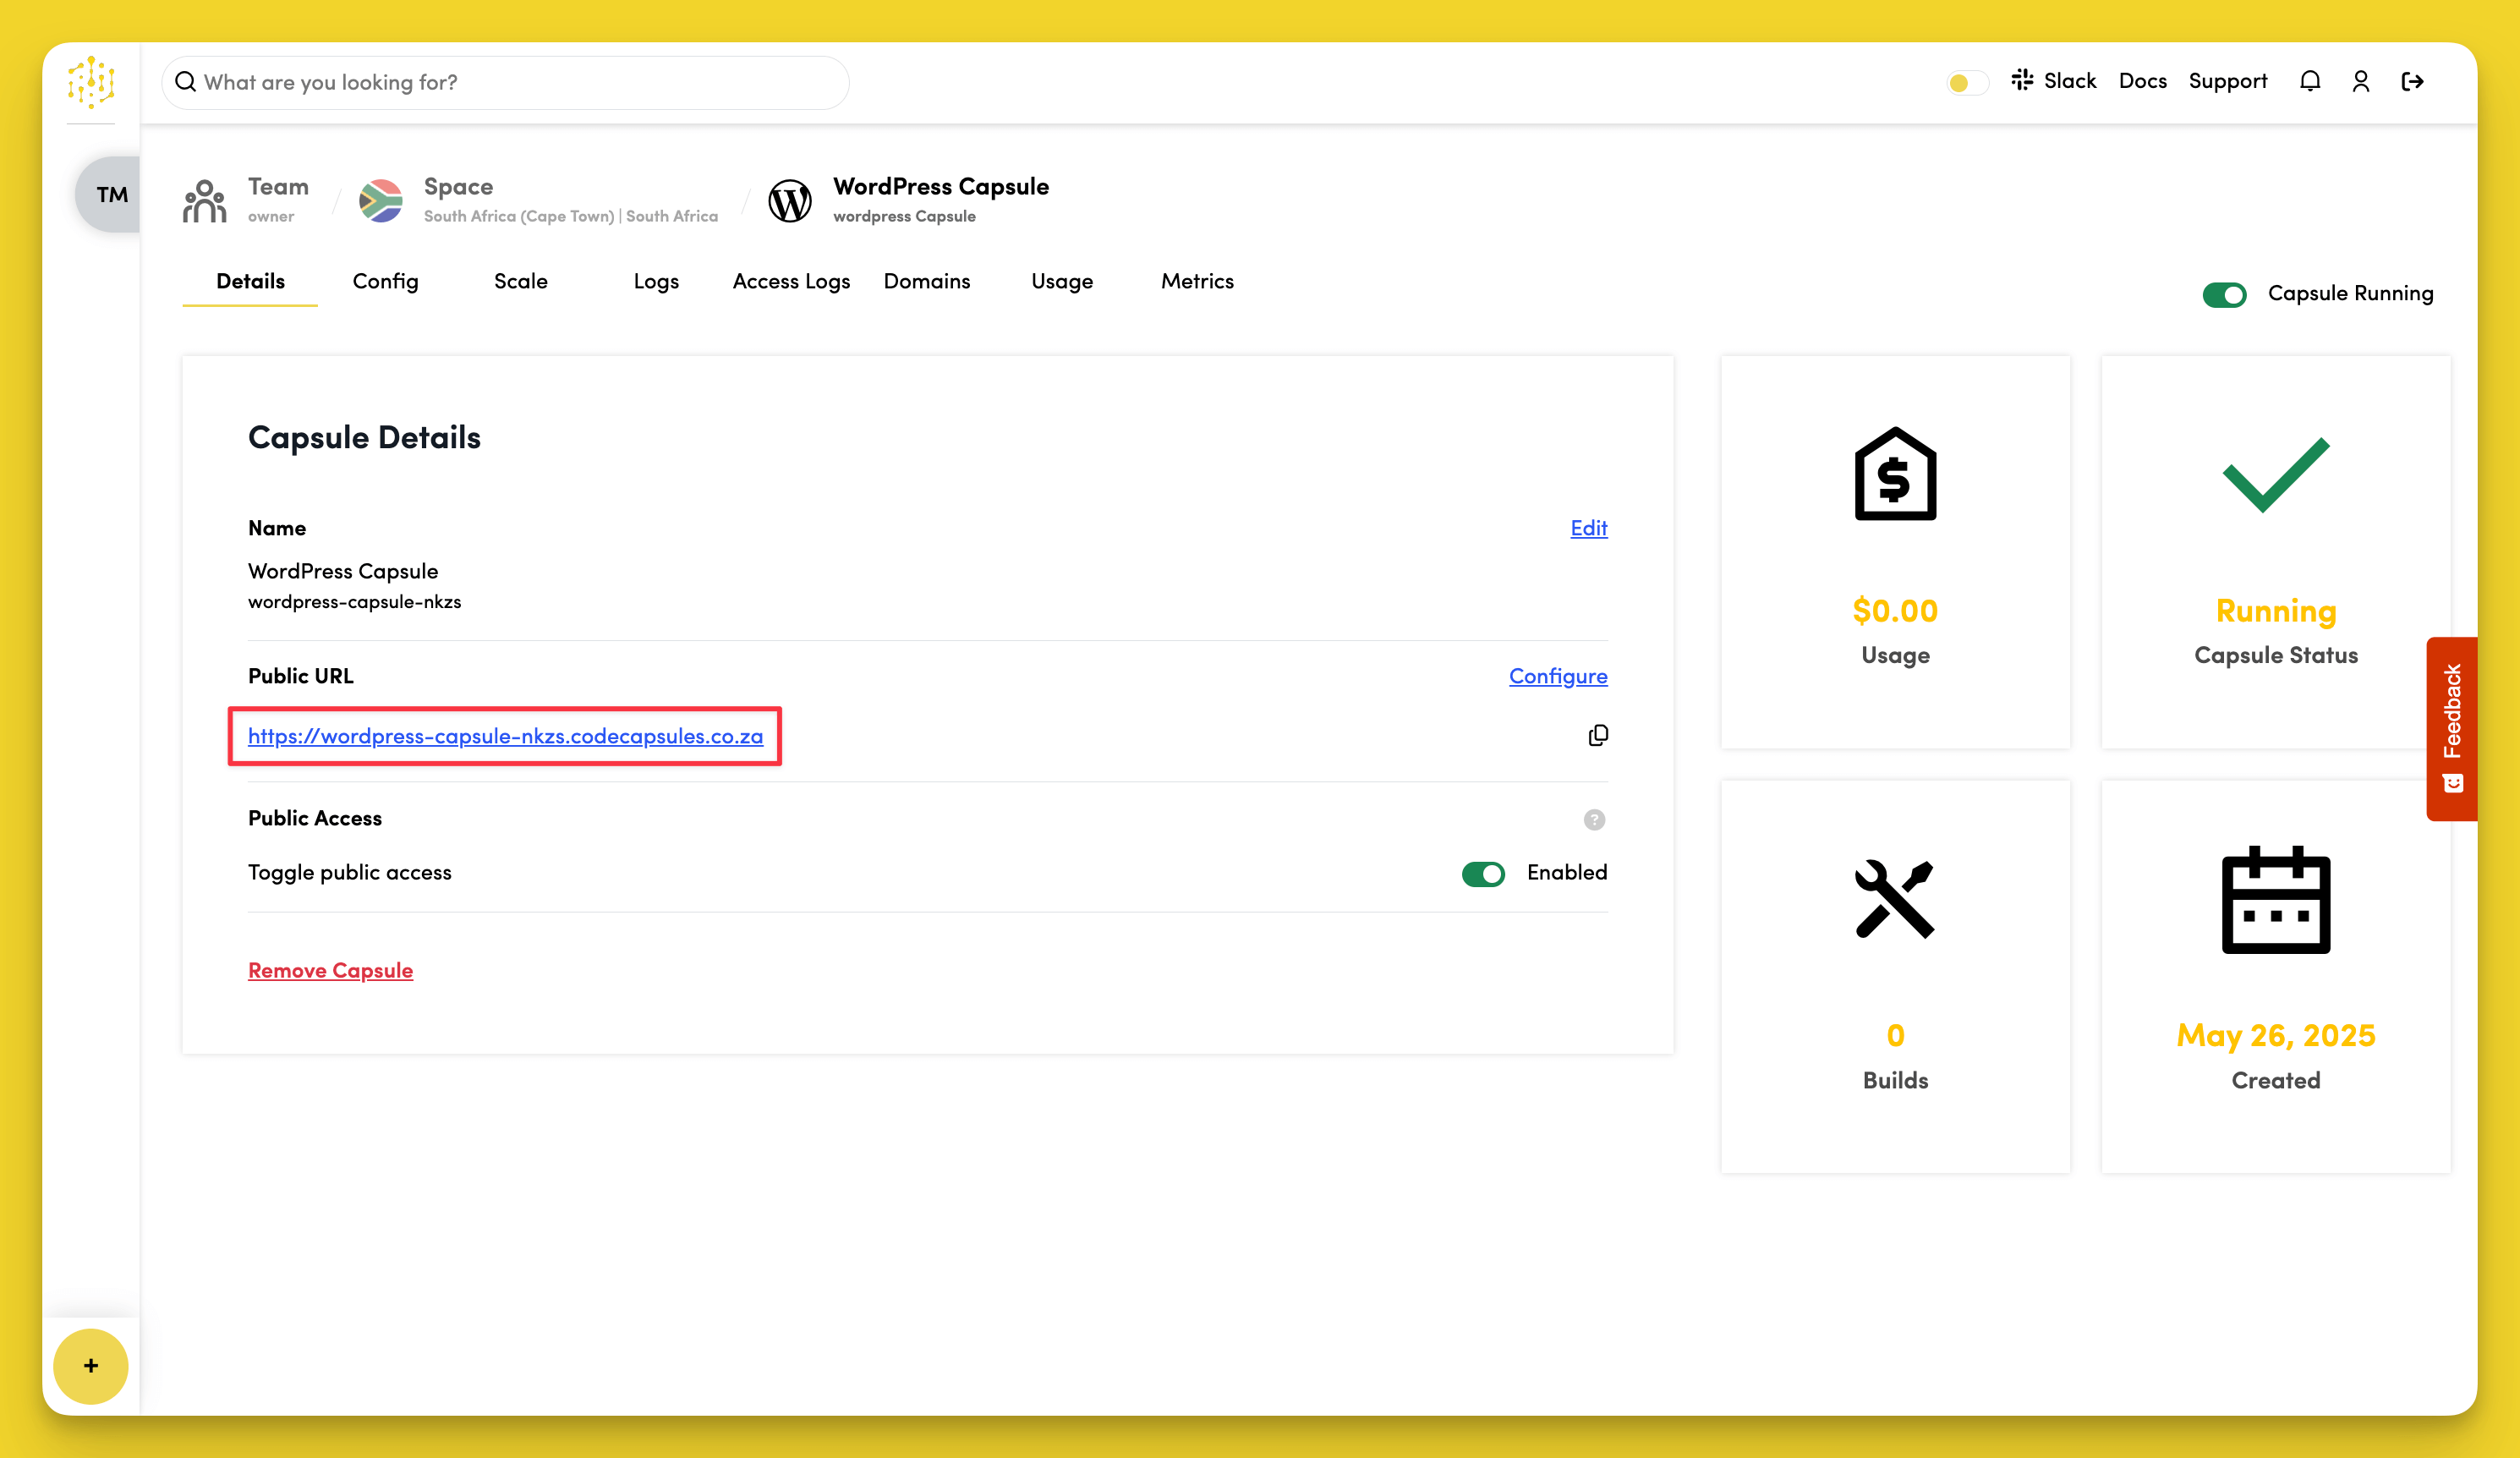Open the Slack community link

tap(2054, 81)
